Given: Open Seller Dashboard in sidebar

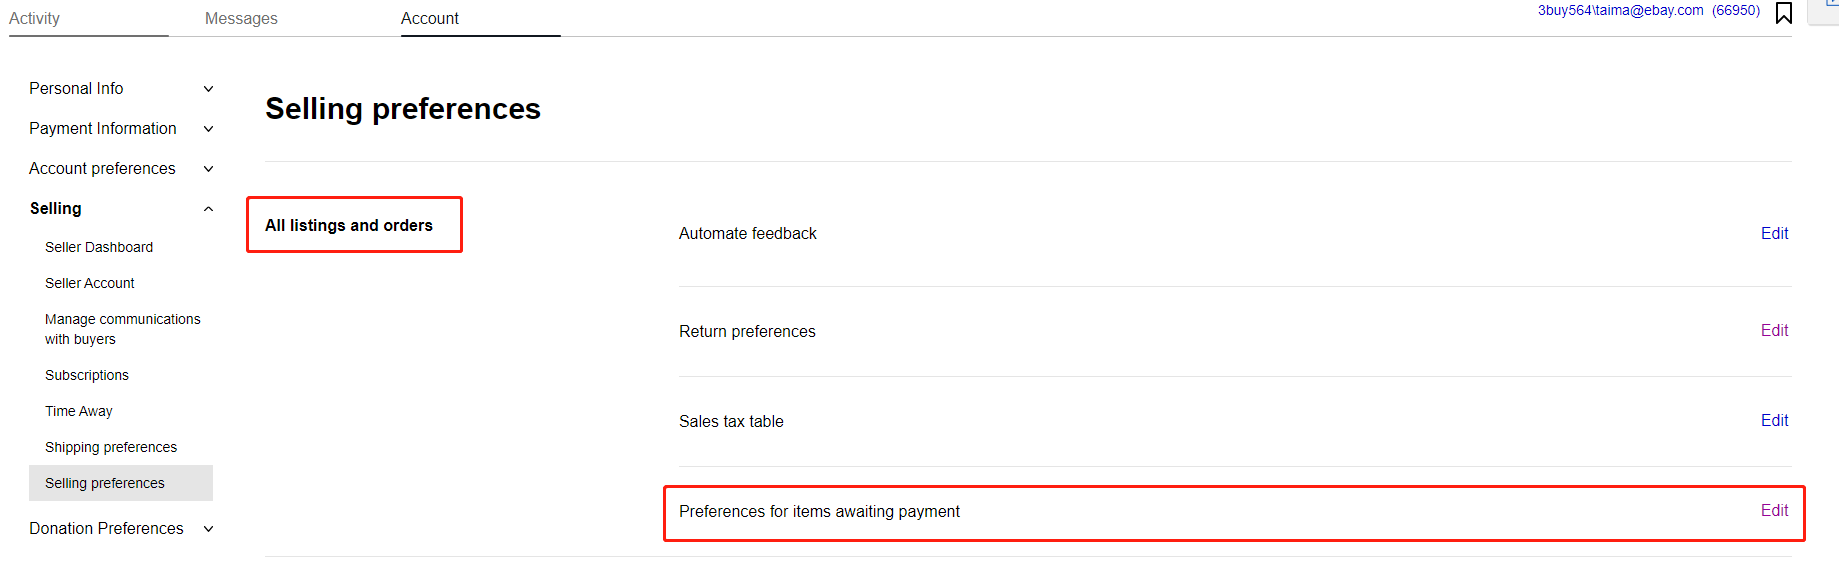Looking at the screenshot, I should 99,247.
